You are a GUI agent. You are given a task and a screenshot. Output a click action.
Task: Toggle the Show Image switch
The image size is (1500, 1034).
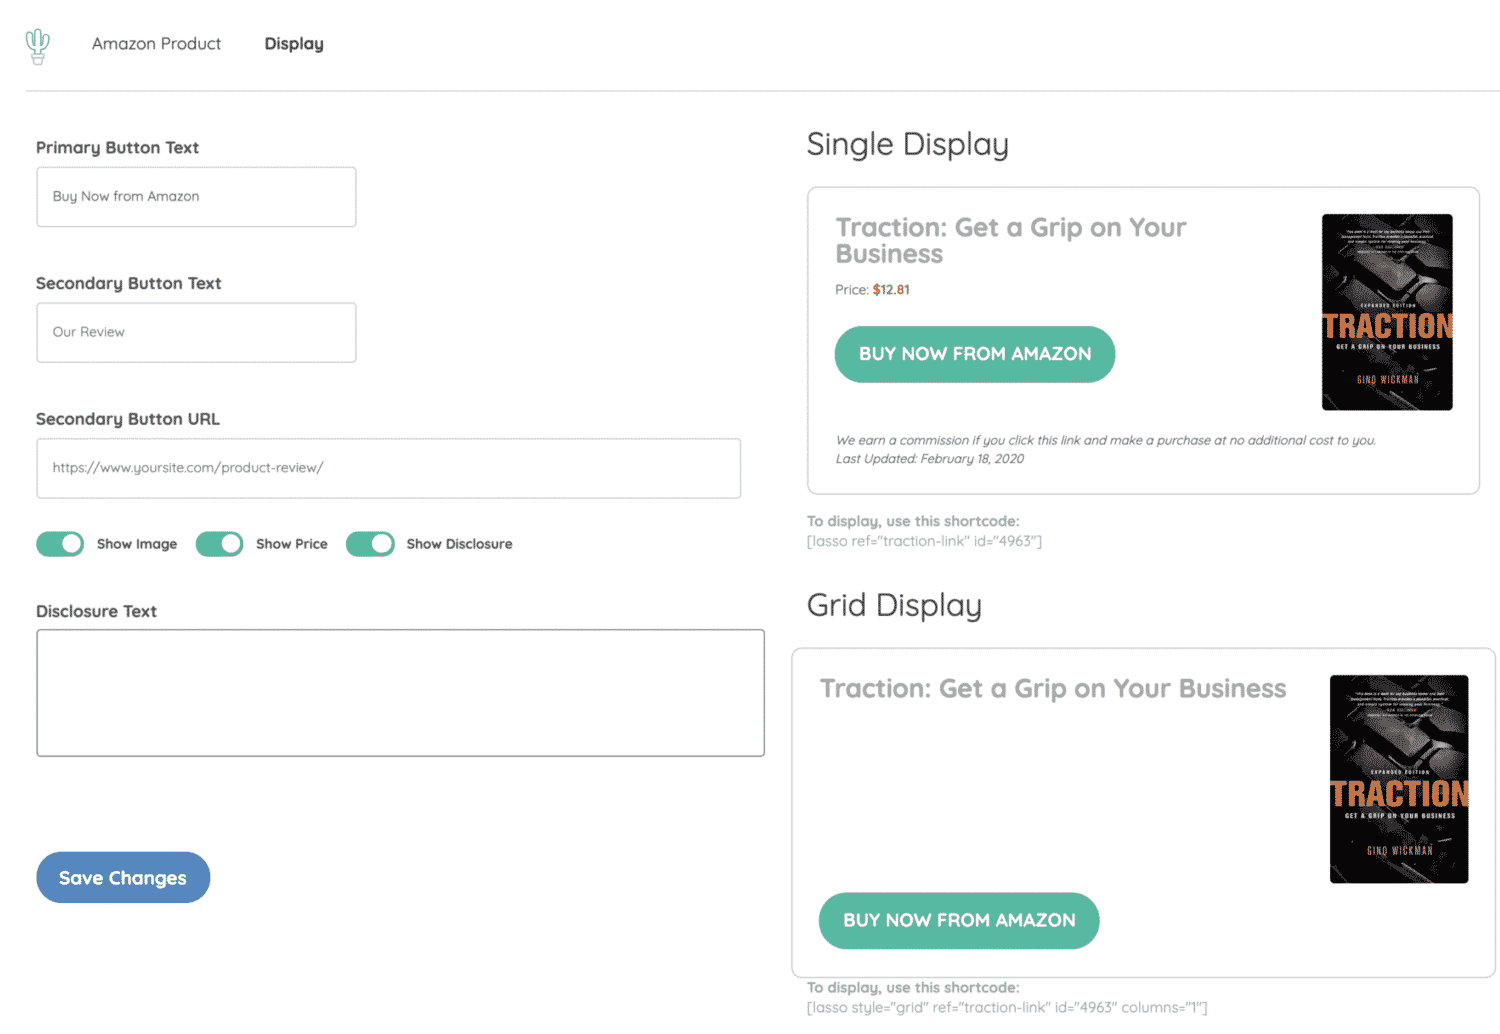click(60, 544)
